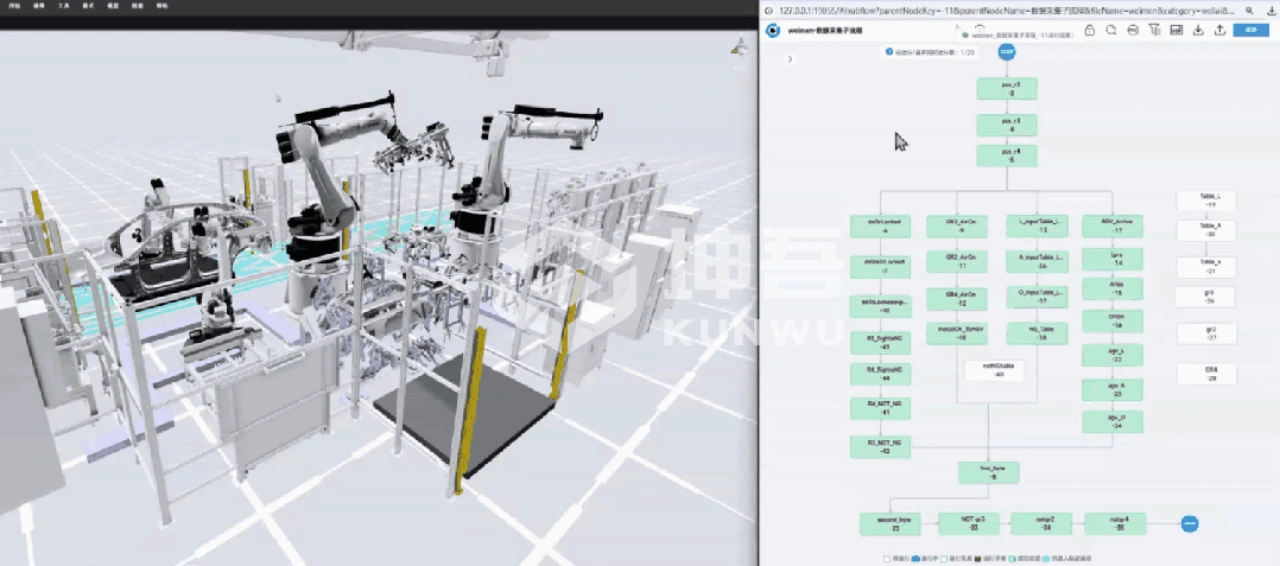Select the agv_L node
Image resolution: width=1280 pixels, height=566 pixels.
[1113, 355]
